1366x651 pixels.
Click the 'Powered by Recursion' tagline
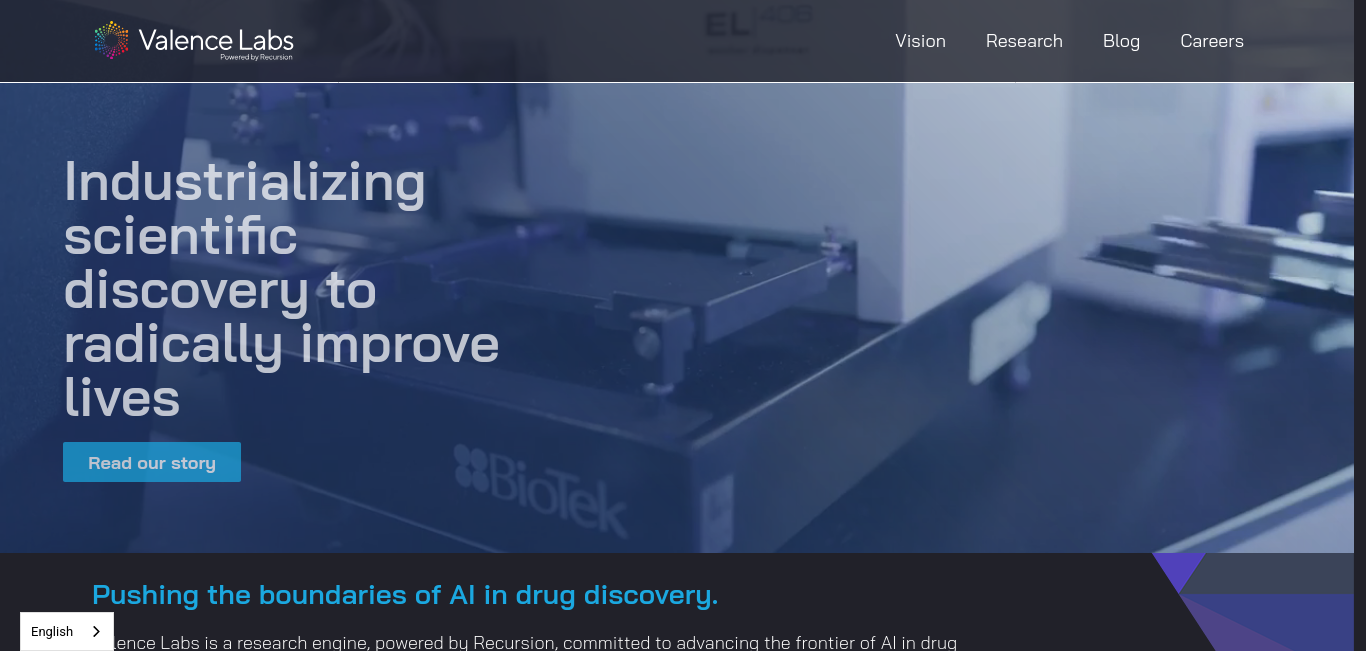pyautogui.click(x=256, y=58)
